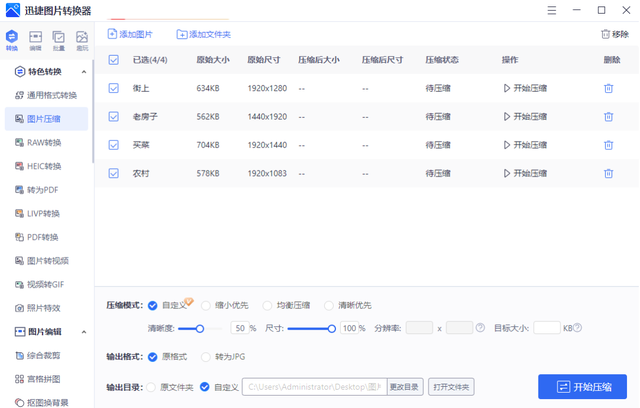Start compressing 农村 with 开始压缩

pyautogui.click(x=525, y=173)
